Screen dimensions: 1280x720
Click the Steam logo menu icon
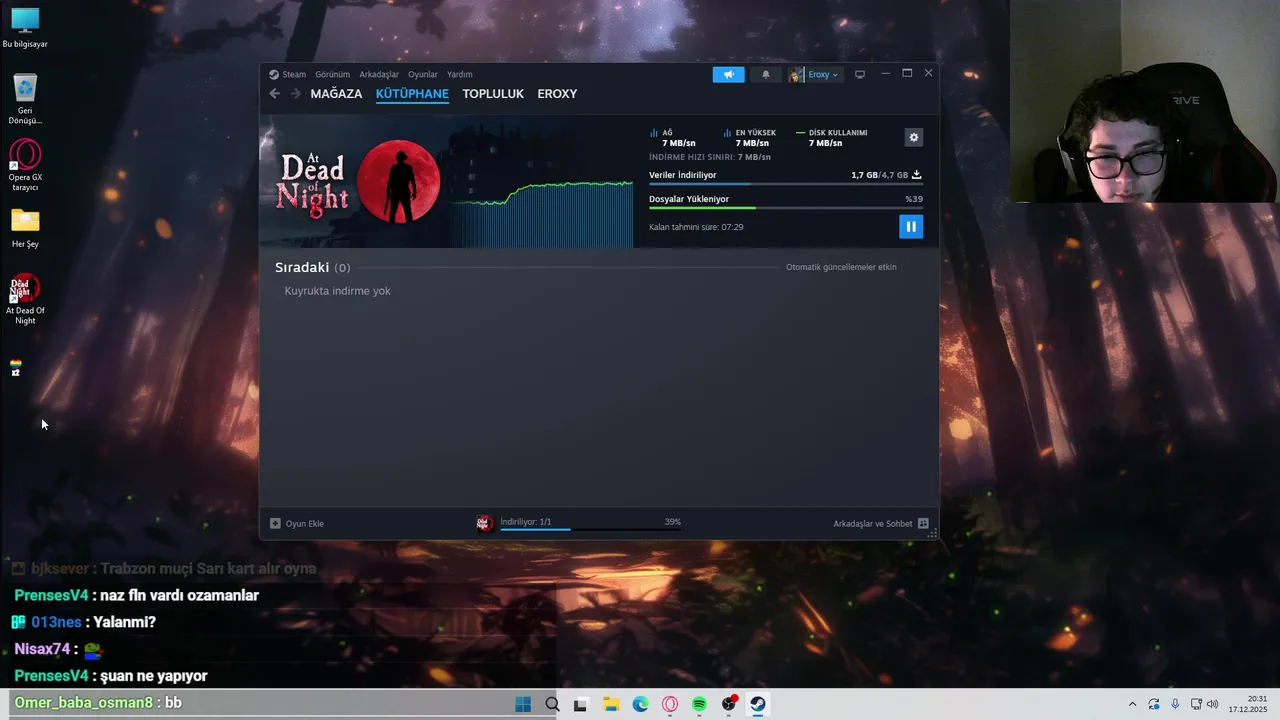click(x=274, y=74)
